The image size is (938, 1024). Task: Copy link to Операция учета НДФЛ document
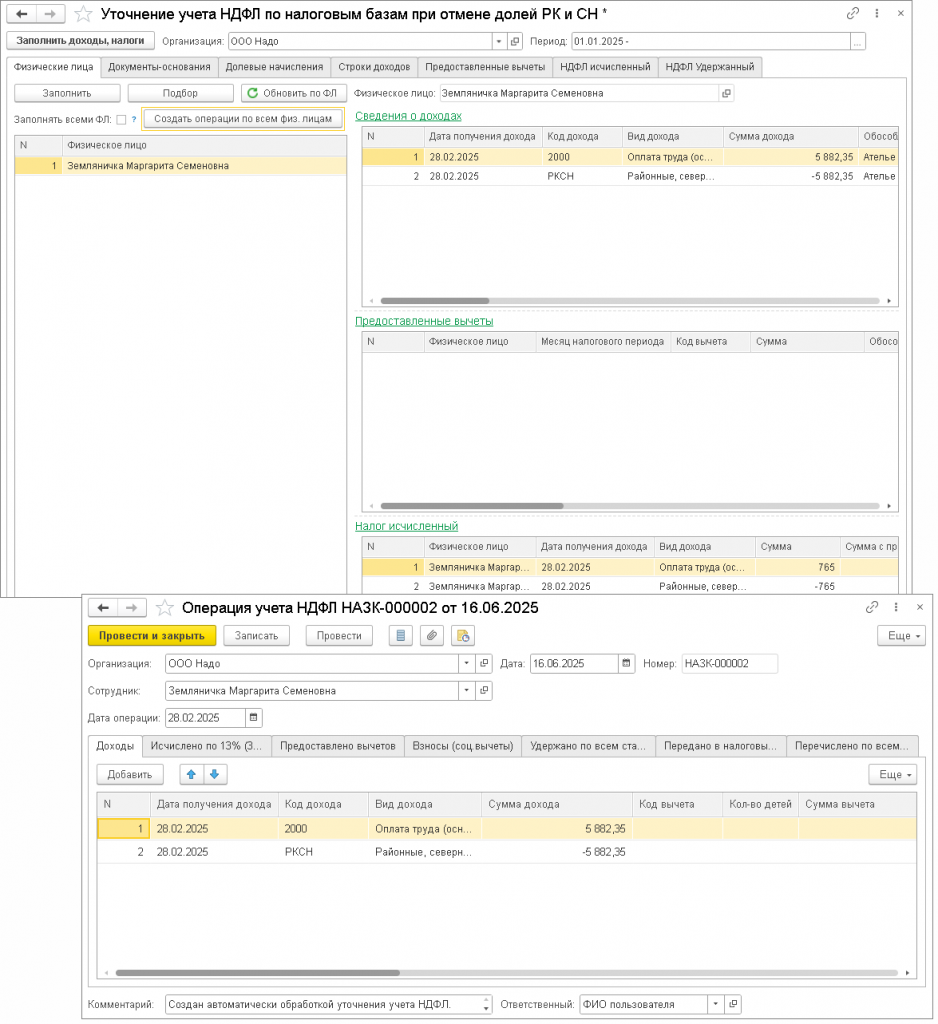871,607
